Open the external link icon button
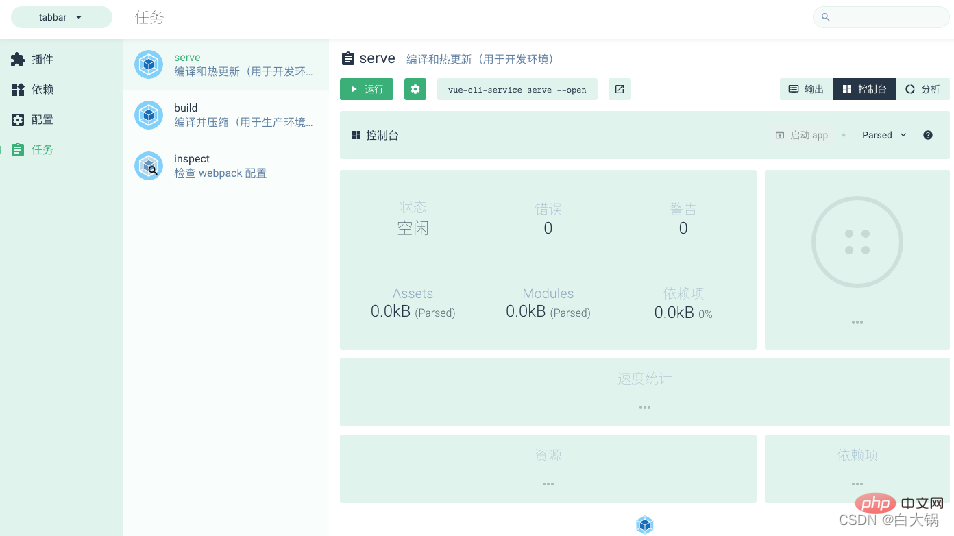This screenshot has height=536, width=954. point(619,89)
